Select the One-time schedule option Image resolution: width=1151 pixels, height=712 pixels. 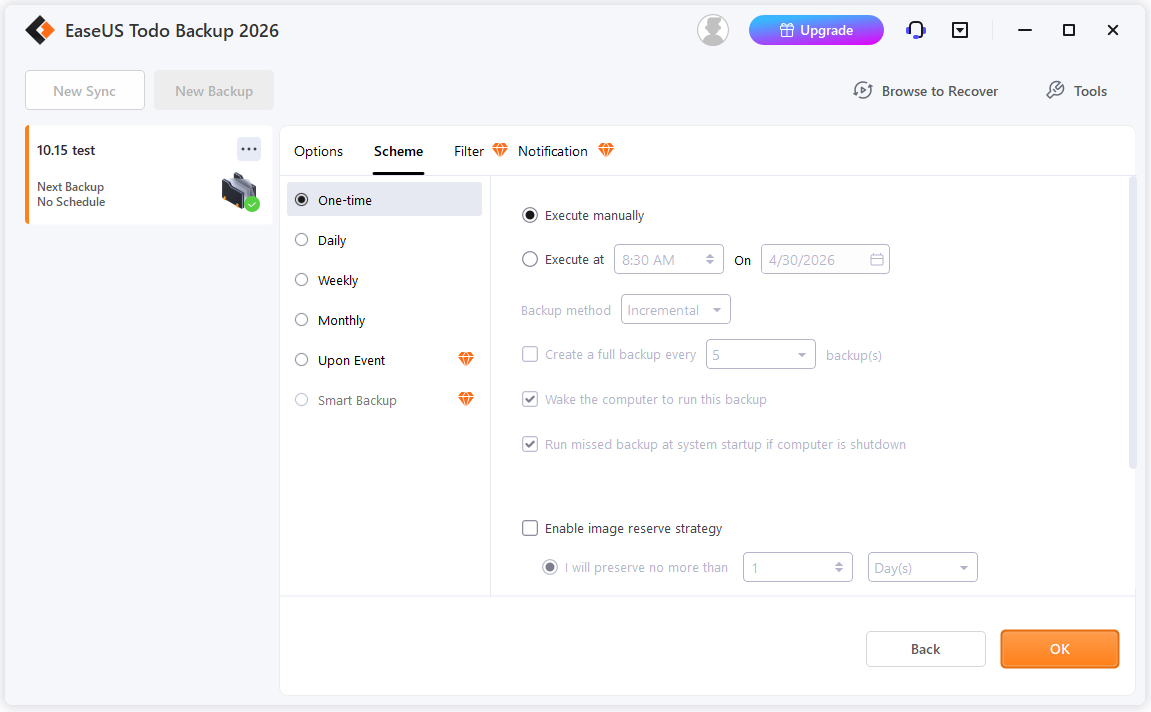pyautogui.click(x=384, y=200)
